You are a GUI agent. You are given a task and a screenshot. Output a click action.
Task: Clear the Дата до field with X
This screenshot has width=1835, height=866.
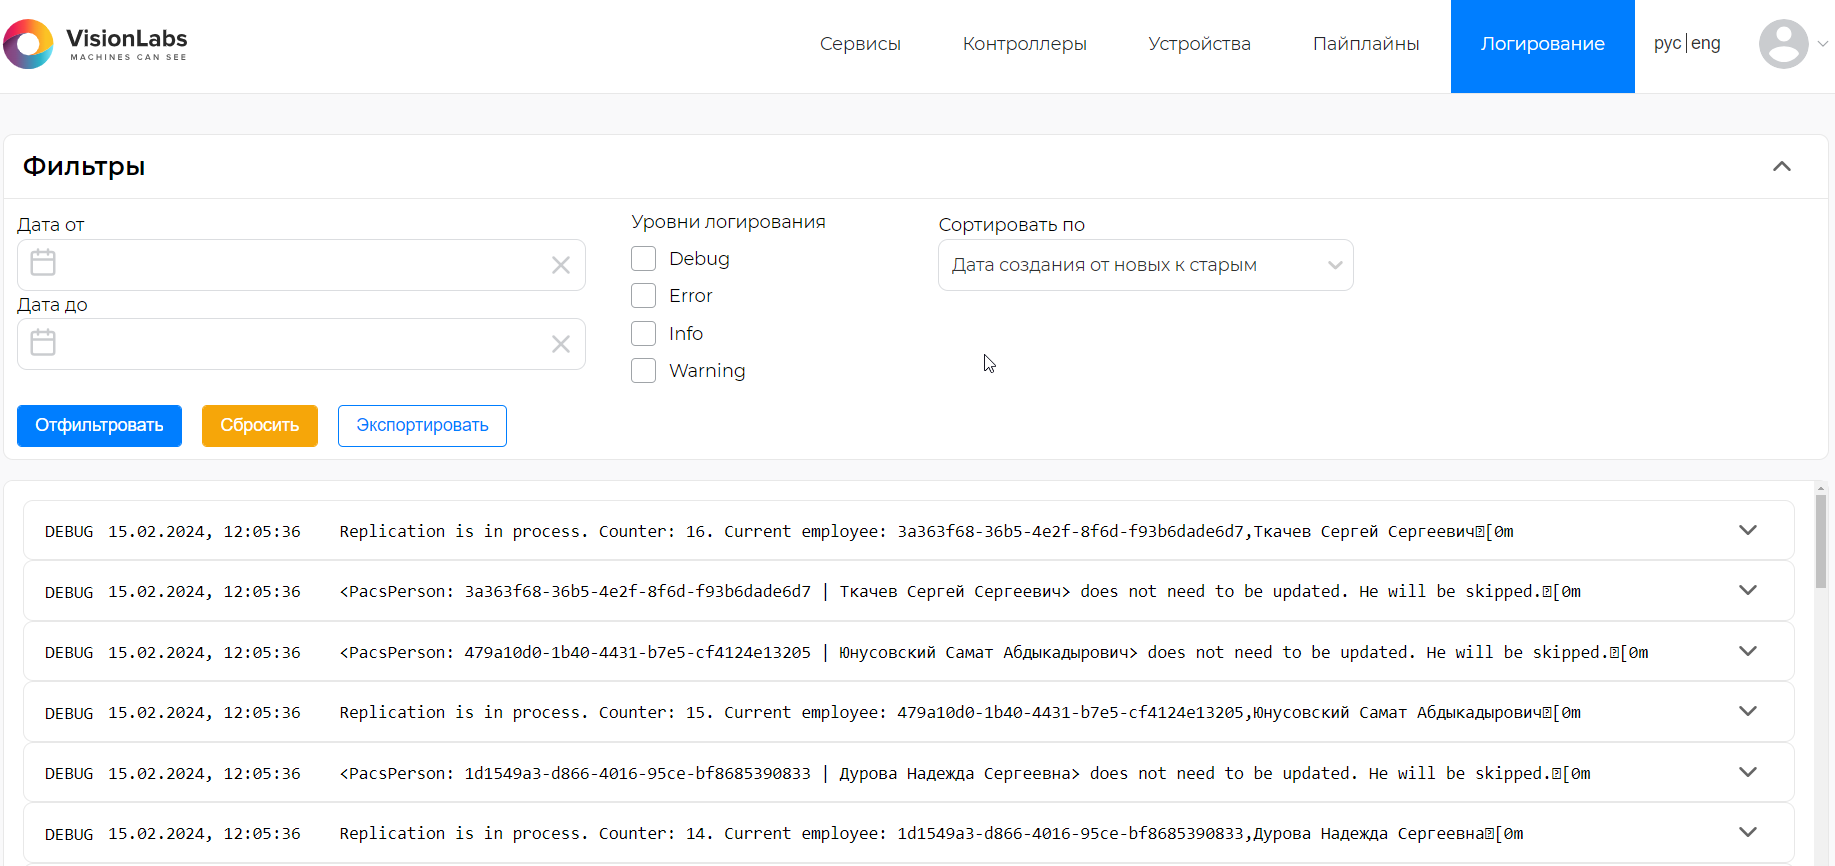[561, 344]
